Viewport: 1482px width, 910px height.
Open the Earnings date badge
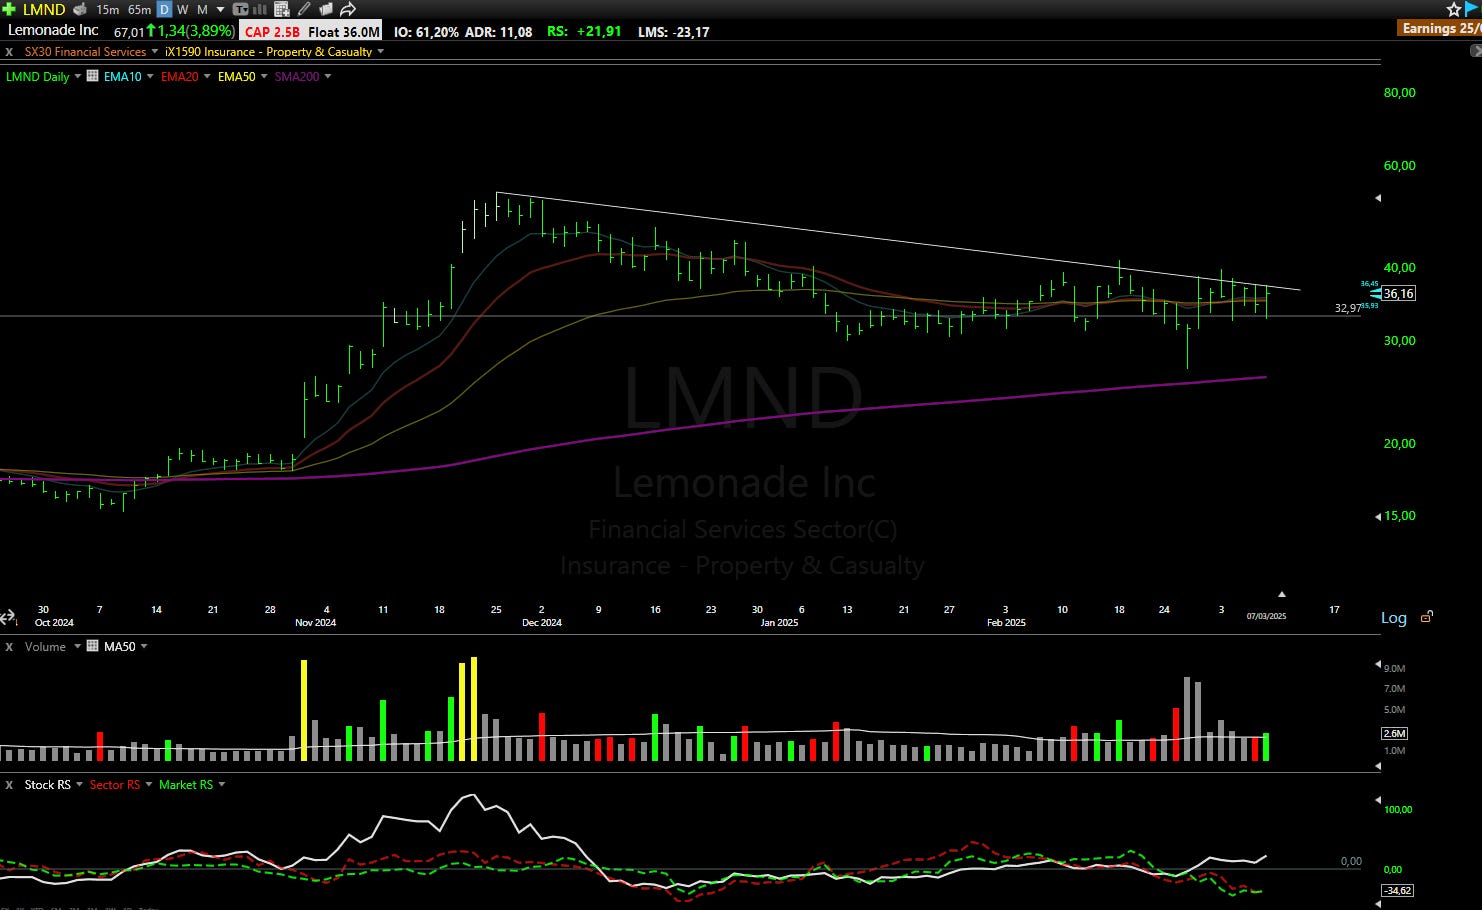point(1441,28)
